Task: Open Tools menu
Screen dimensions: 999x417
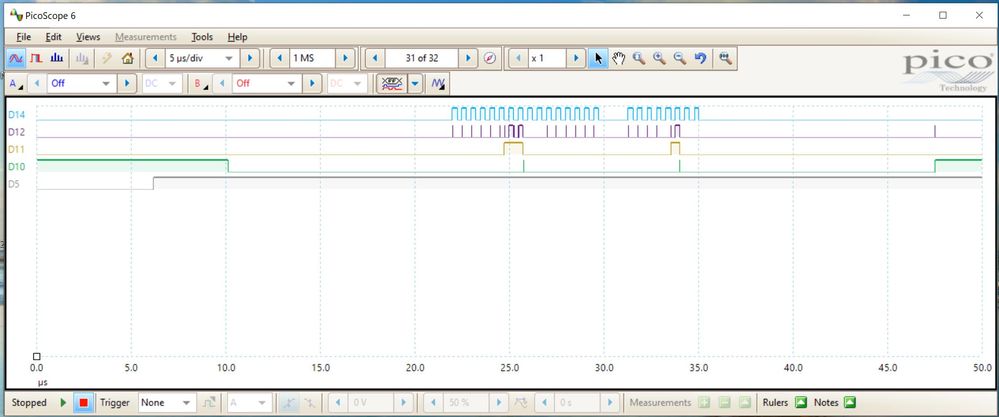Action: (x=203, y=37)
